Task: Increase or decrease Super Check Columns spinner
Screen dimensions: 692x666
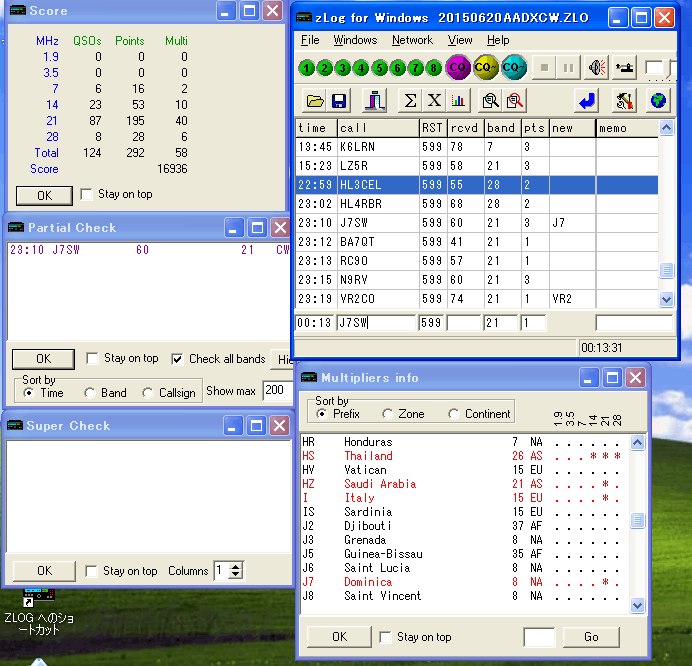Action: (236, 571)
